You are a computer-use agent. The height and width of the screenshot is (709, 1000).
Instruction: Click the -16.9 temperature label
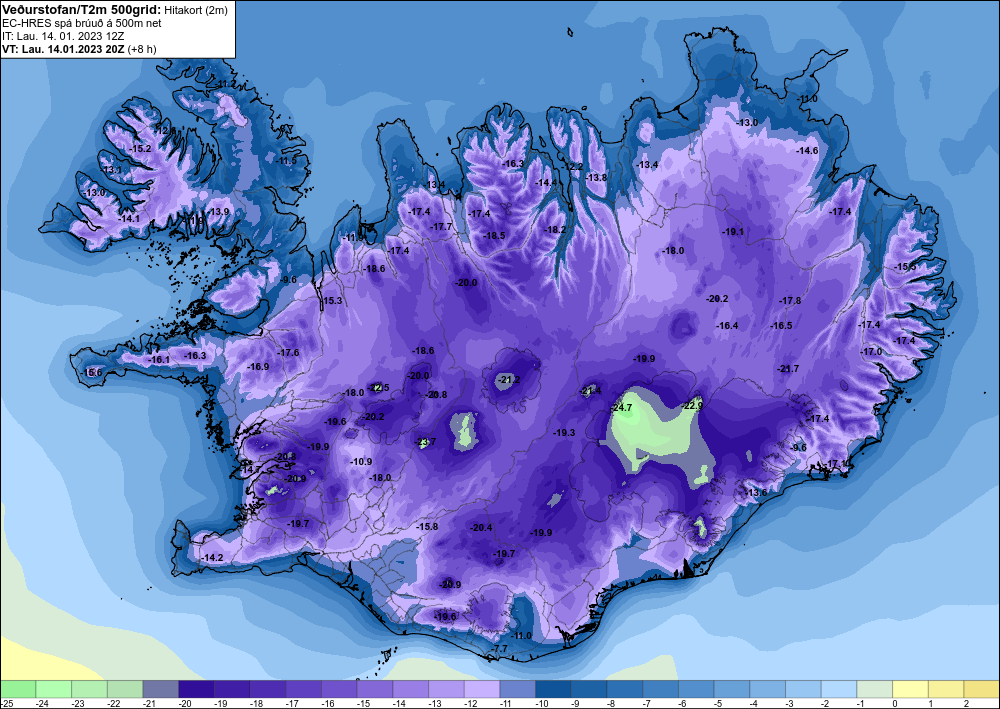[x=258, y=367]
